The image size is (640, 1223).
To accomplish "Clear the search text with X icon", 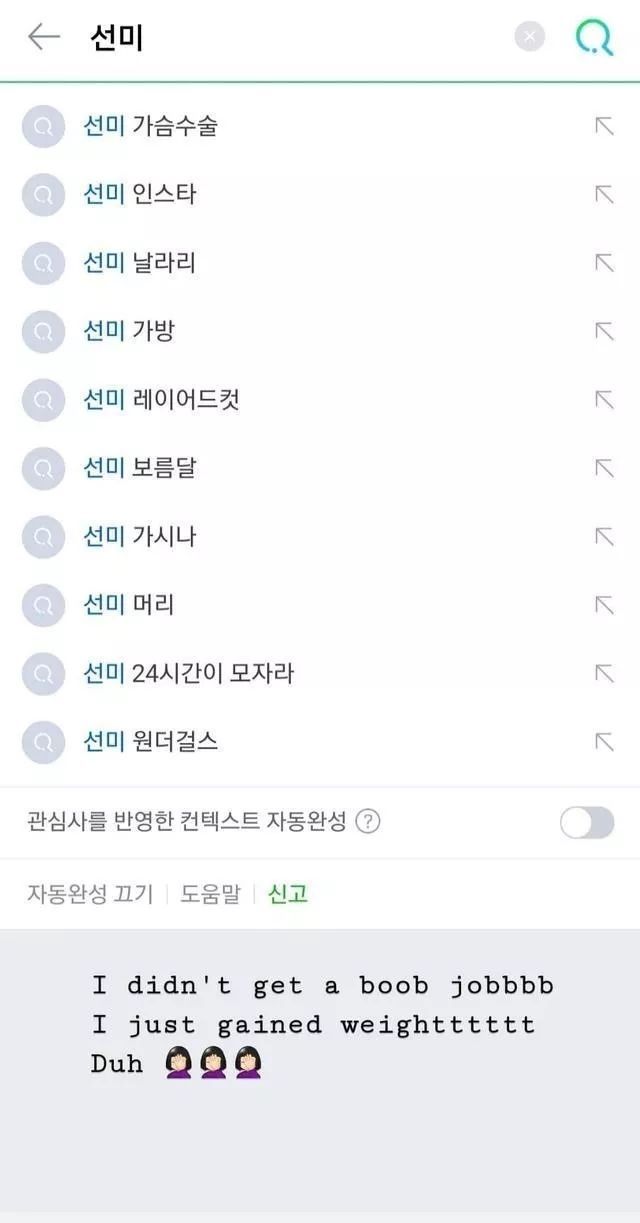I will coord(529,37).
